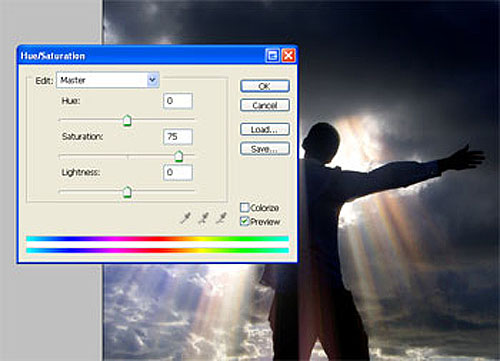
Task: Click the Saturation value field showing 75
Action: tap(178, 137)
